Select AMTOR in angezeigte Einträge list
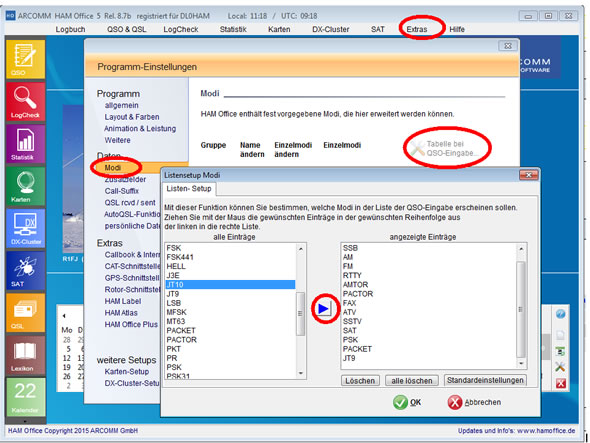The image size is (590, 443). click(x=429, y=285)
